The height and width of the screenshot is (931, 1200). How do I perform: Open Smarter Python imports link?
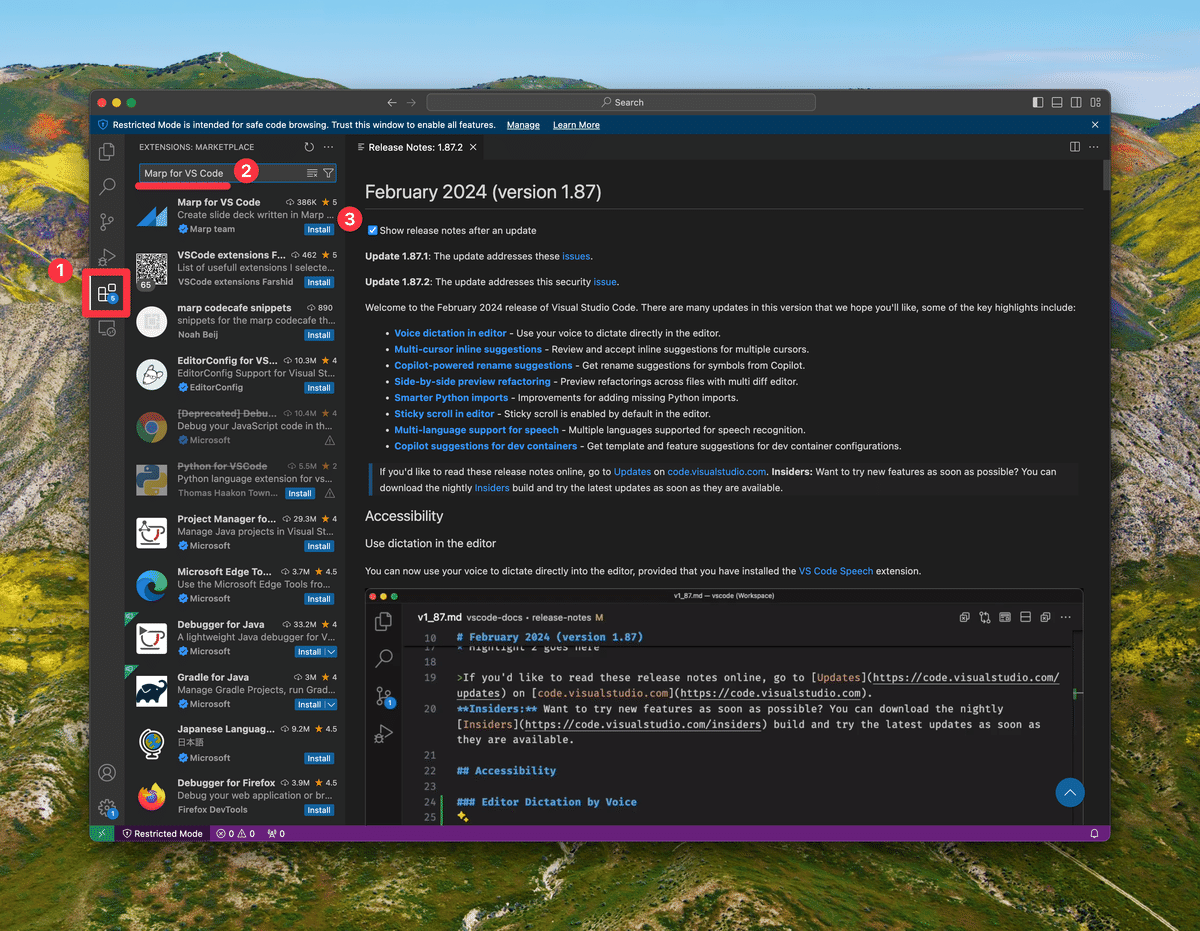point(451,398)
